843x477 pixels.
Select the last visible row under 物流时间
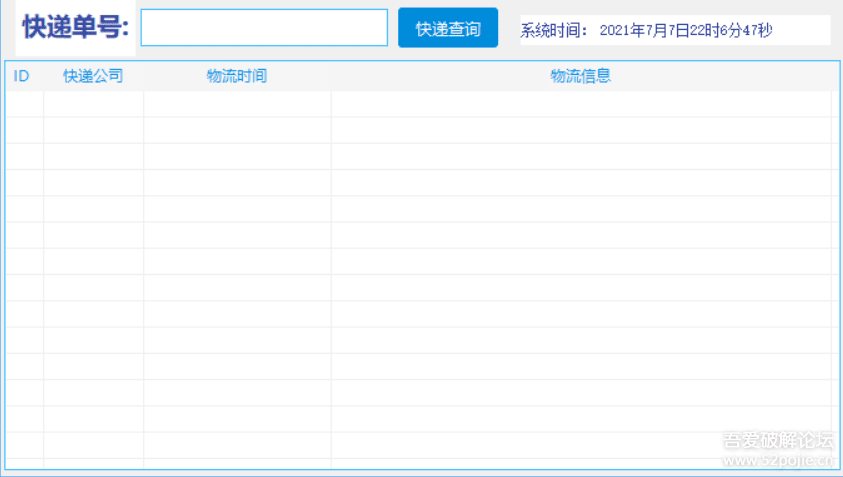coord(237,445)
